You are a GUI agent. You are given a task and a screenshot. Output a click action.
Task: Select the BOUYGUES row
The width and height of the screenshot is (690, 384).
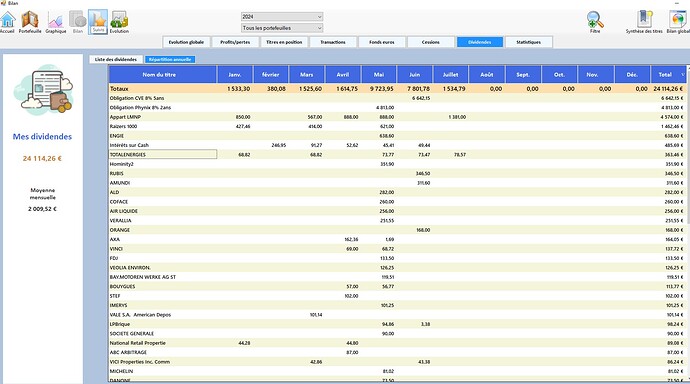pos(397,286)
